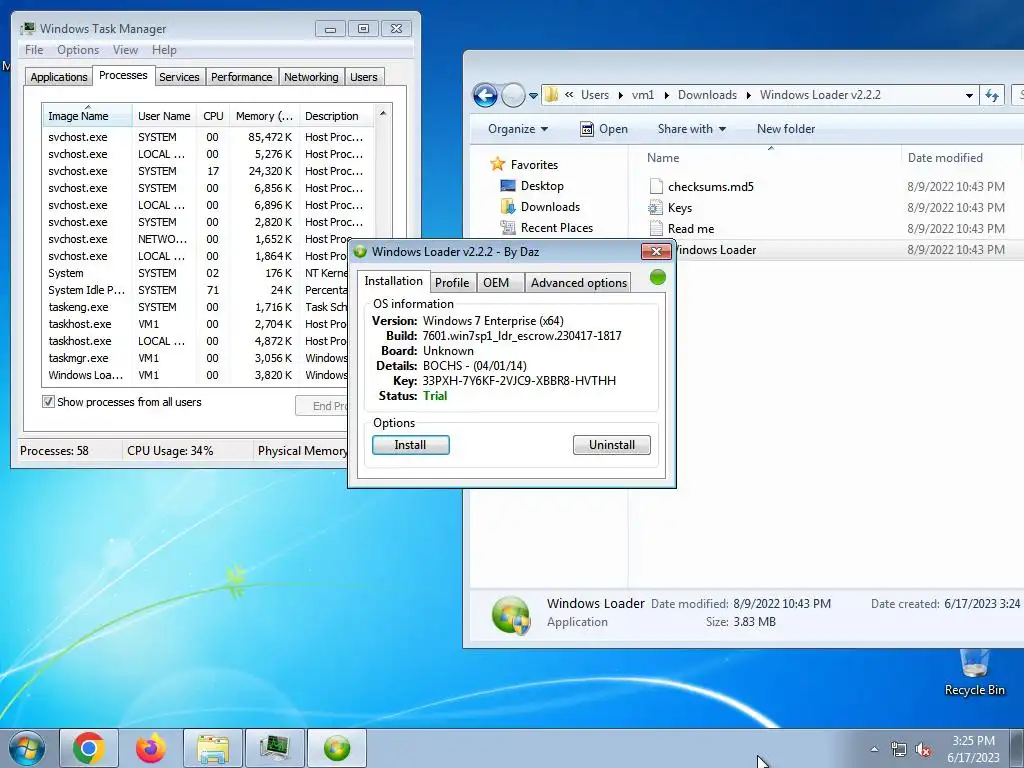Viewport: 1024px width, 768px height.
Task: Go forward in Explorer window
Action: 513,95
